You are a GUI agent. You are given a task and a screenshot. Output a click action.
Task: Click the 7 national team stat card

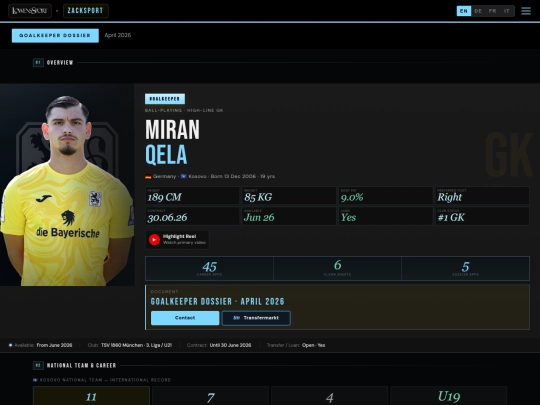(210, 396)
